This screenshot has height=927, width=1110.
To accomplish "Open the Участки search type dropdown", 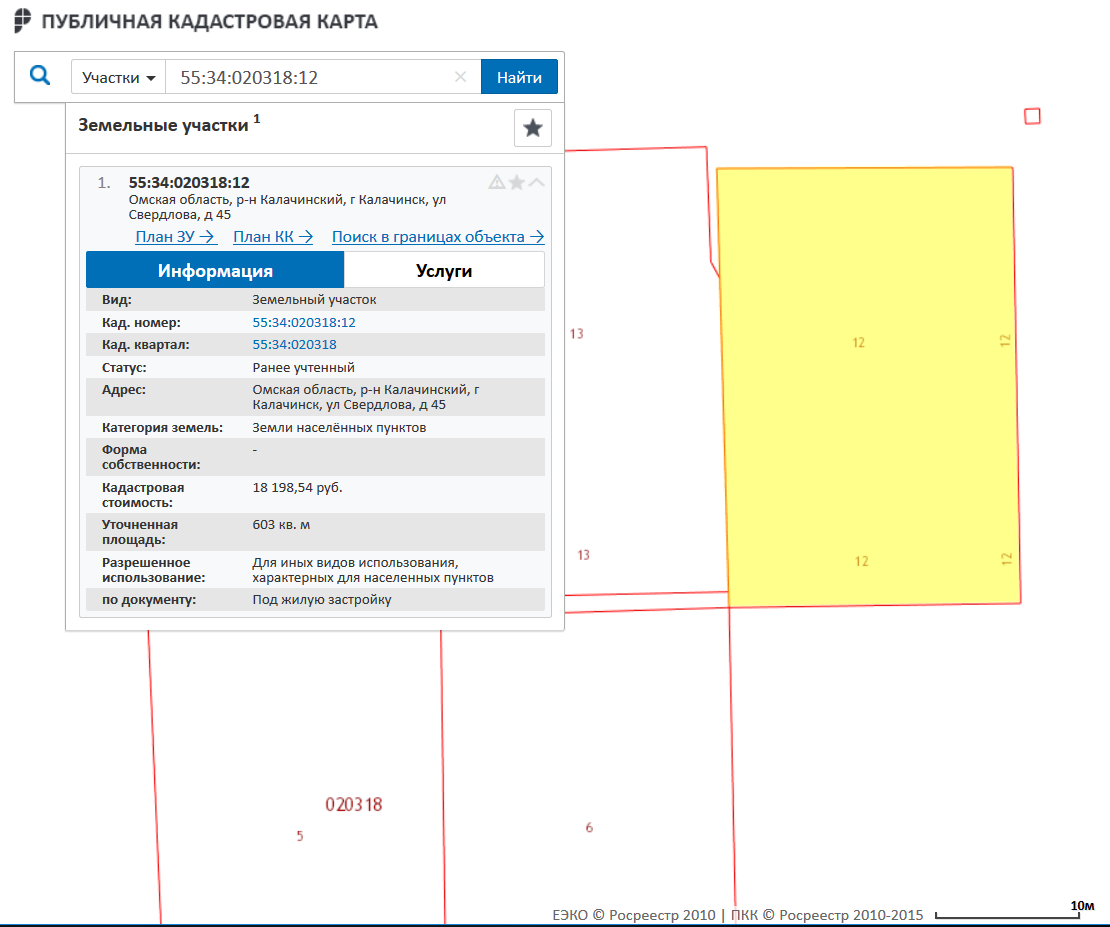I will (118, 77).
